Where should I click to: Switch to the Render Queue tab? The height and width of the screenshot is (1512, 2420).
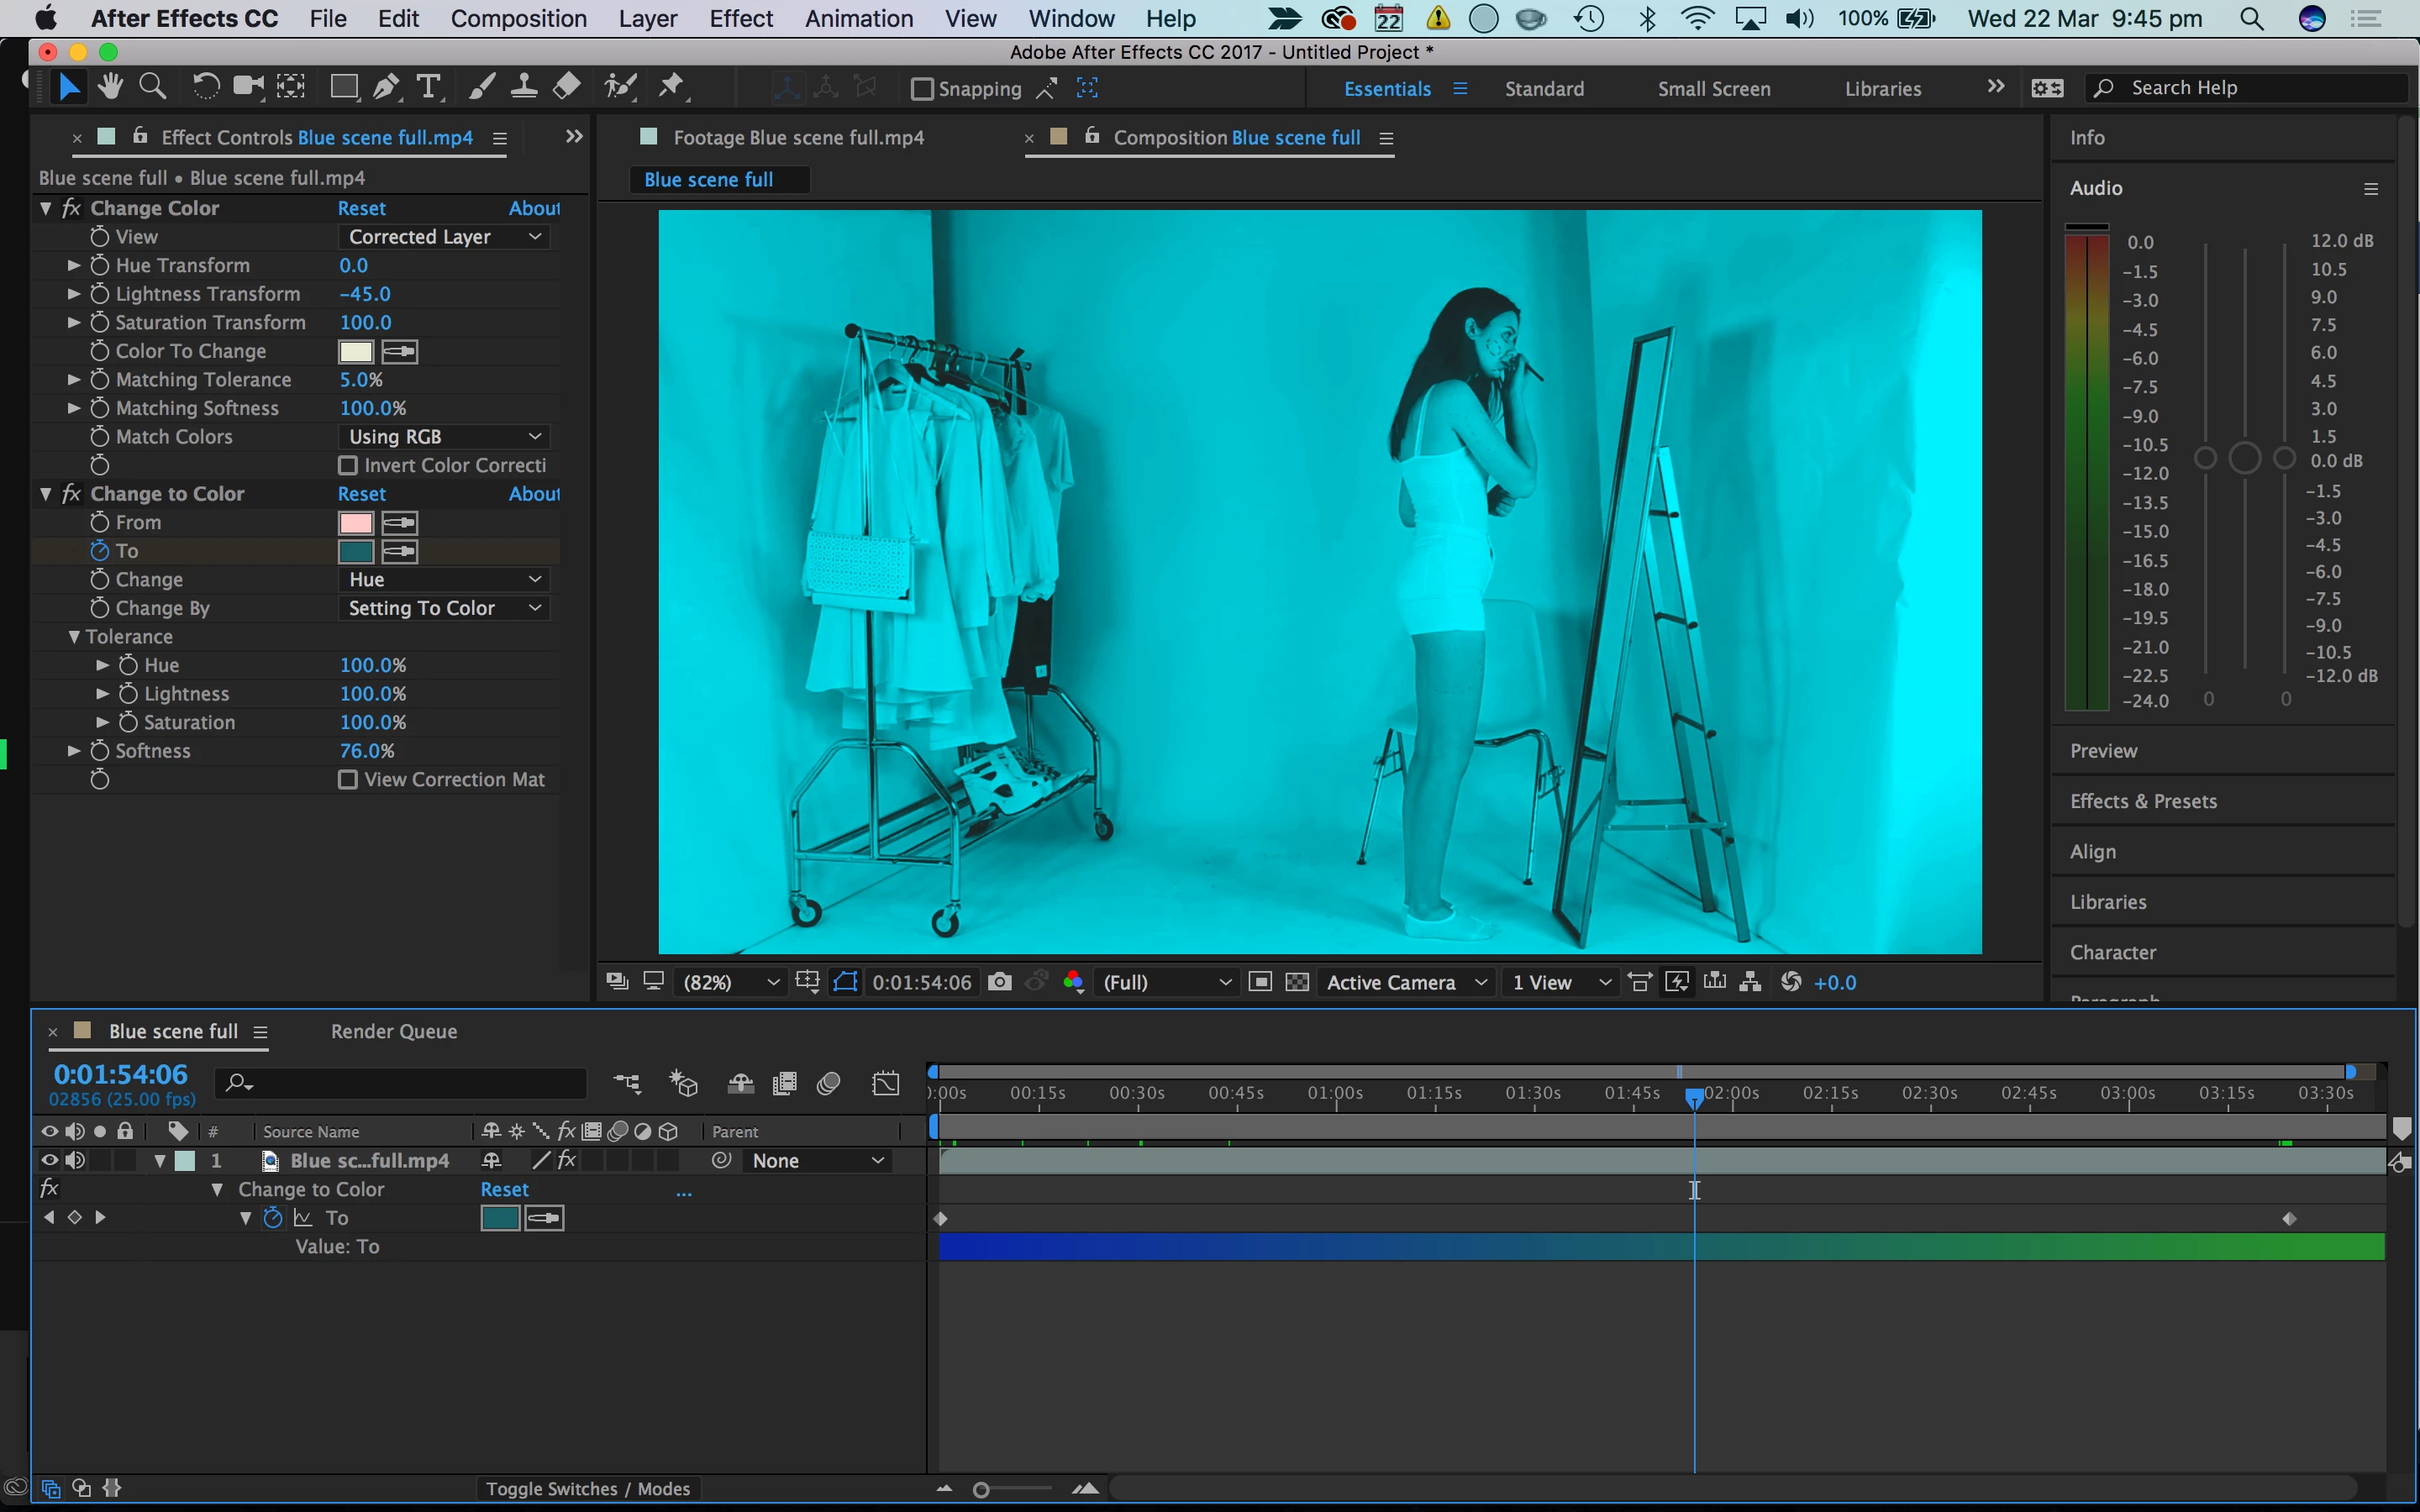click(x=394, y=1031)
